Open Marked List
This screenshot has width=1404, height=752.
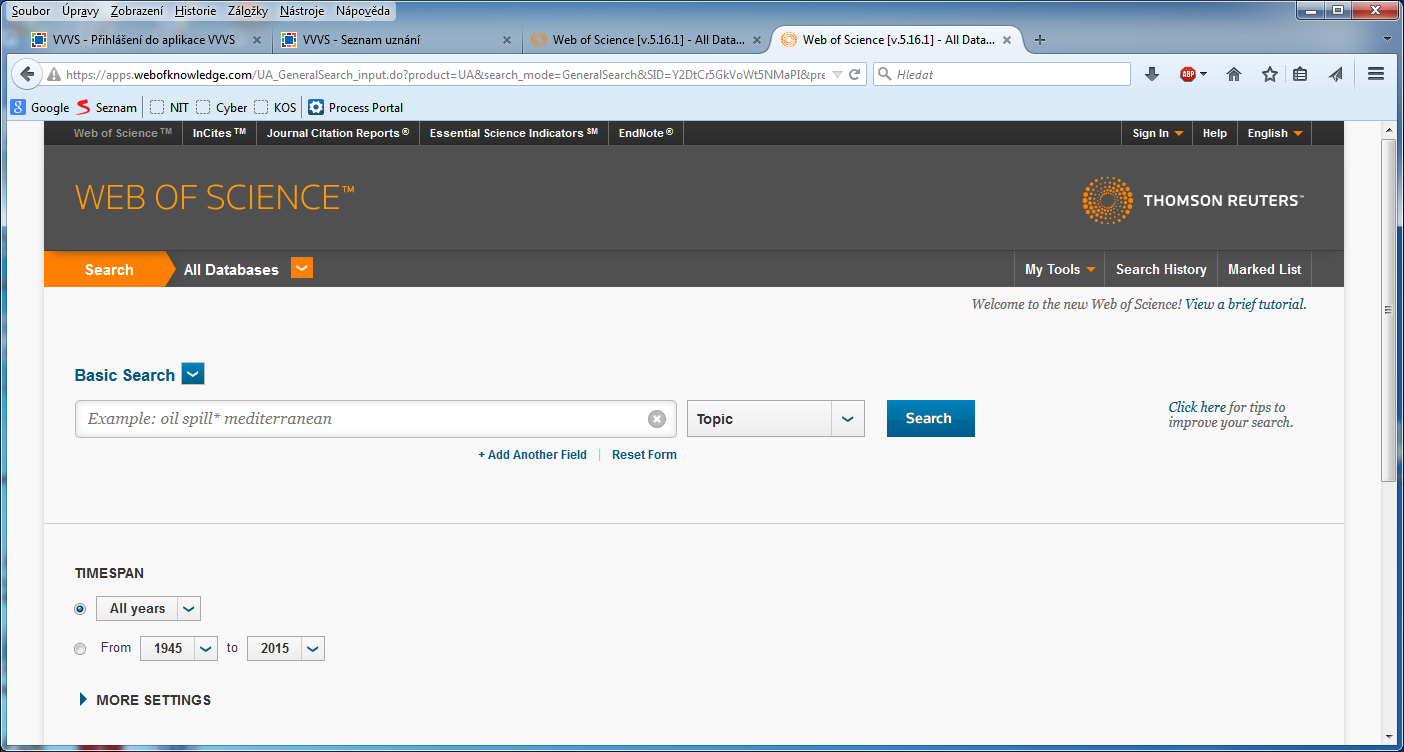tap(1264, 269)
